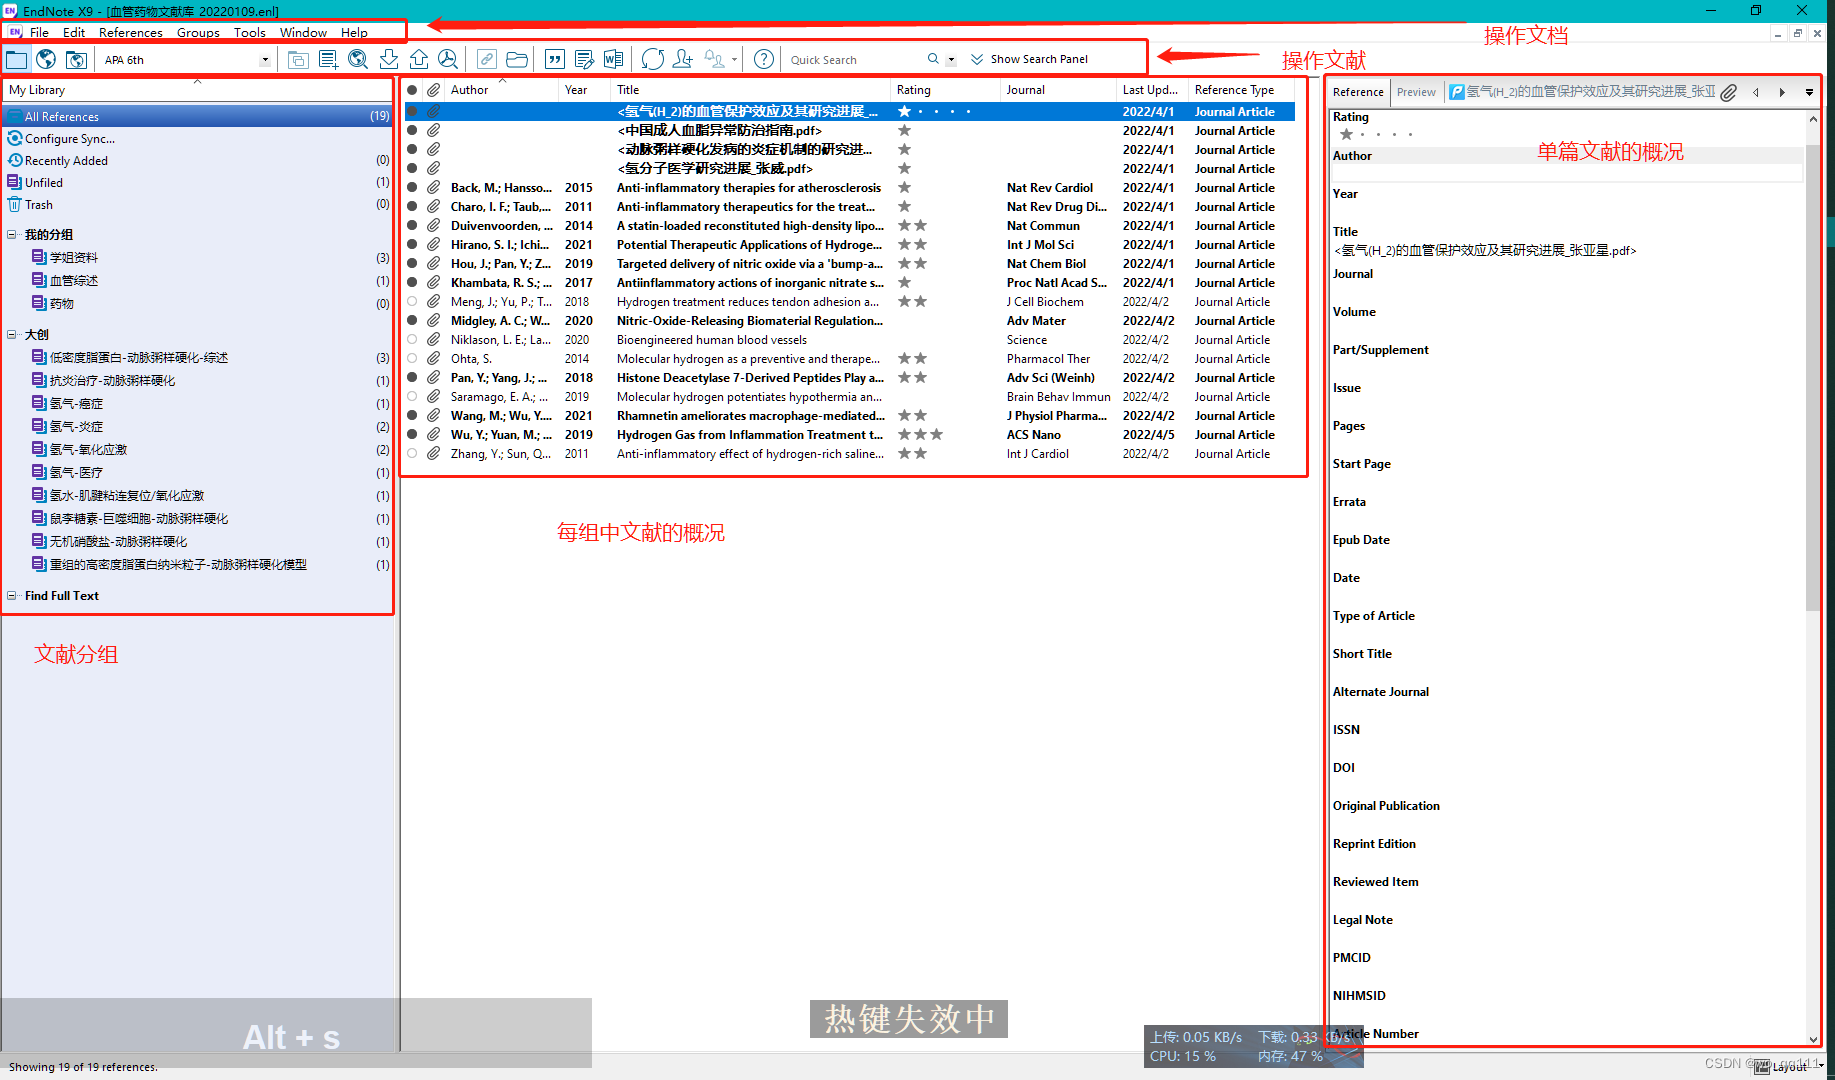Click the Share Library person icon

(x=683, y=59)
